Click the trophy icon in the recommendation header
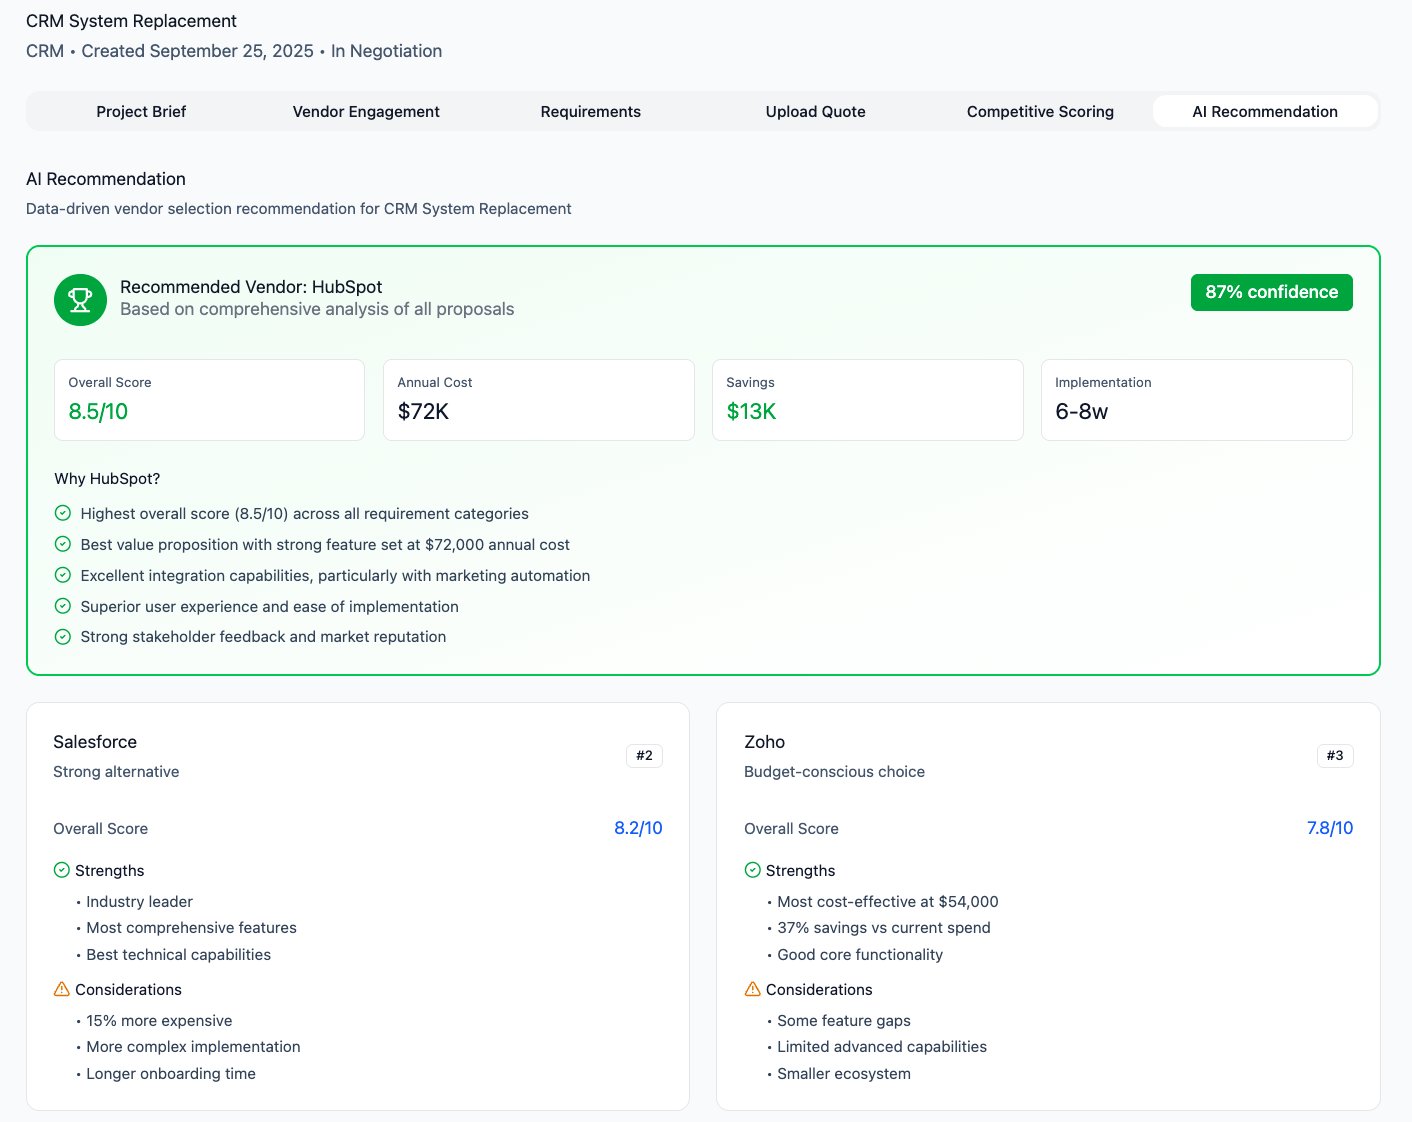 pos(80,299)
